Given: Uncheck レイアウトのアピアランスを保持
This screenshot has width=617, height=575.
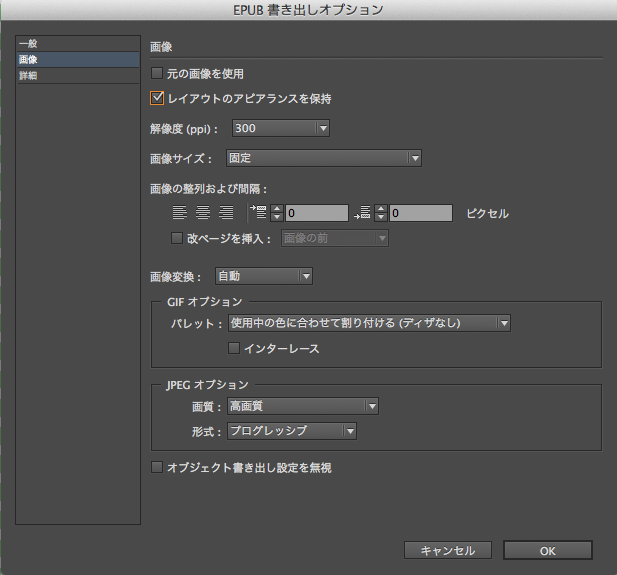Looking at the screenshot, I should (157, 98).
